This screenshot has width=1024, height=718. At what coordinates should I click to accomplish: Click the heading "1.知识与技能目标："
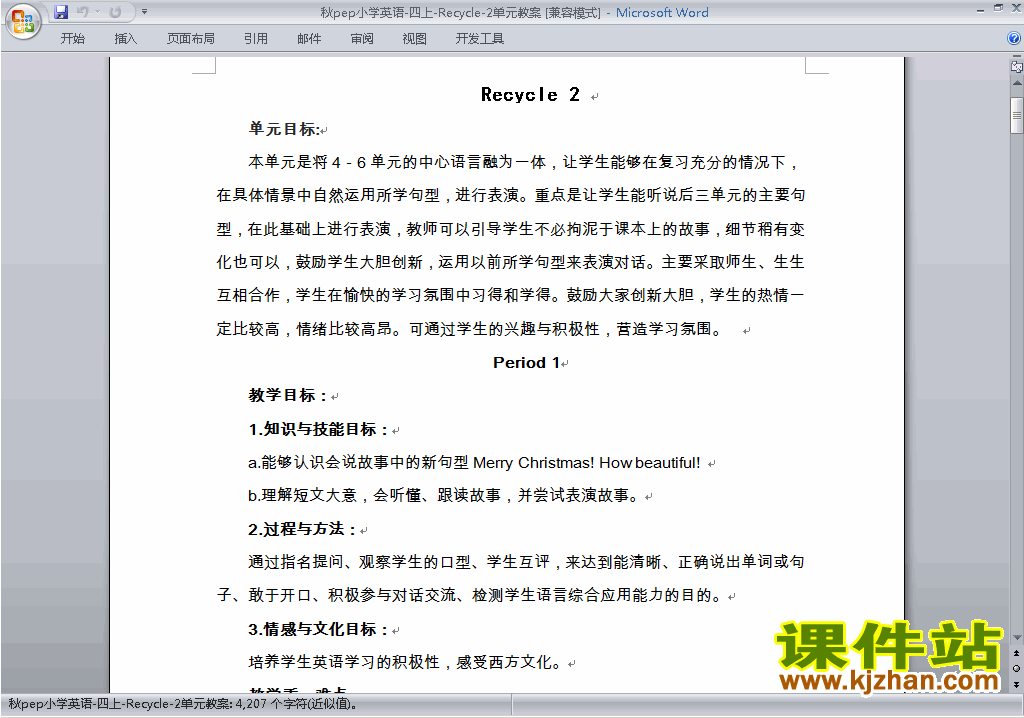pyautogui.click(x=320, y=429)
